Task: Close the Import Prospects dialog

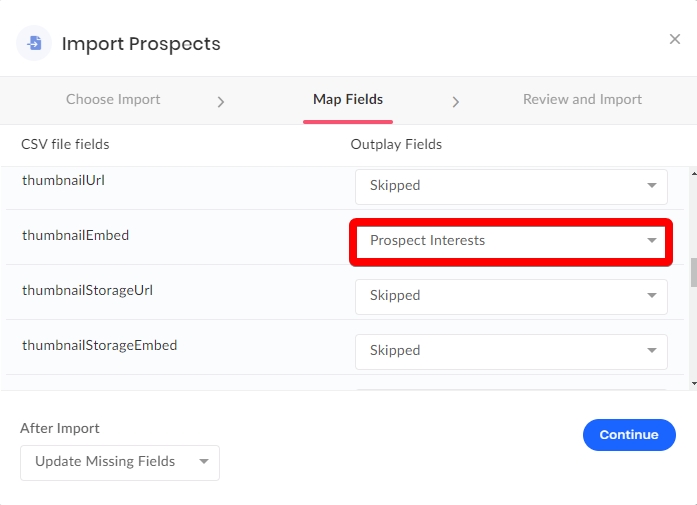Action: point(675,39)
